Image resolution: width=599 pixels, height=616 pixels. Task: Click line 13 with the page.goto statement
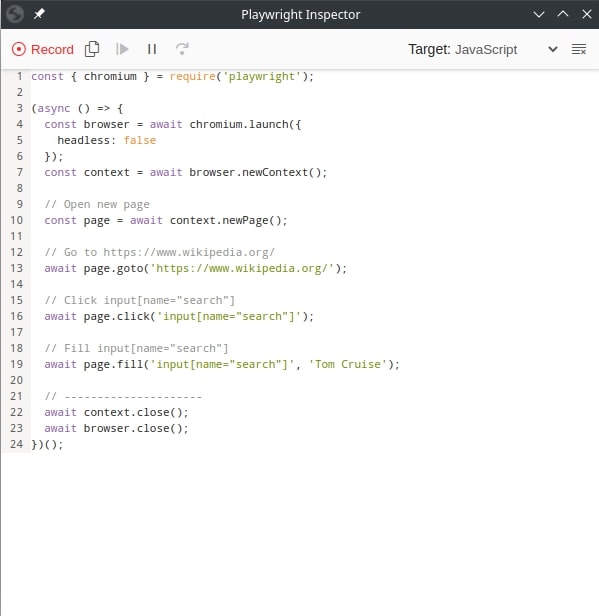point(195,268)
